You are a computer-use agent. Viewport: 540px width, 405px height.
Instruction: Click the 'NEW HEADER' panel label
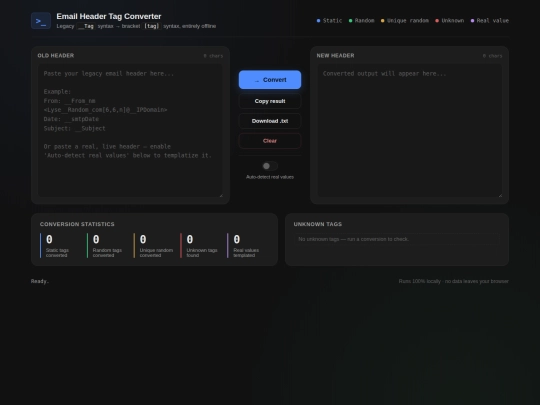coord(335,55)
